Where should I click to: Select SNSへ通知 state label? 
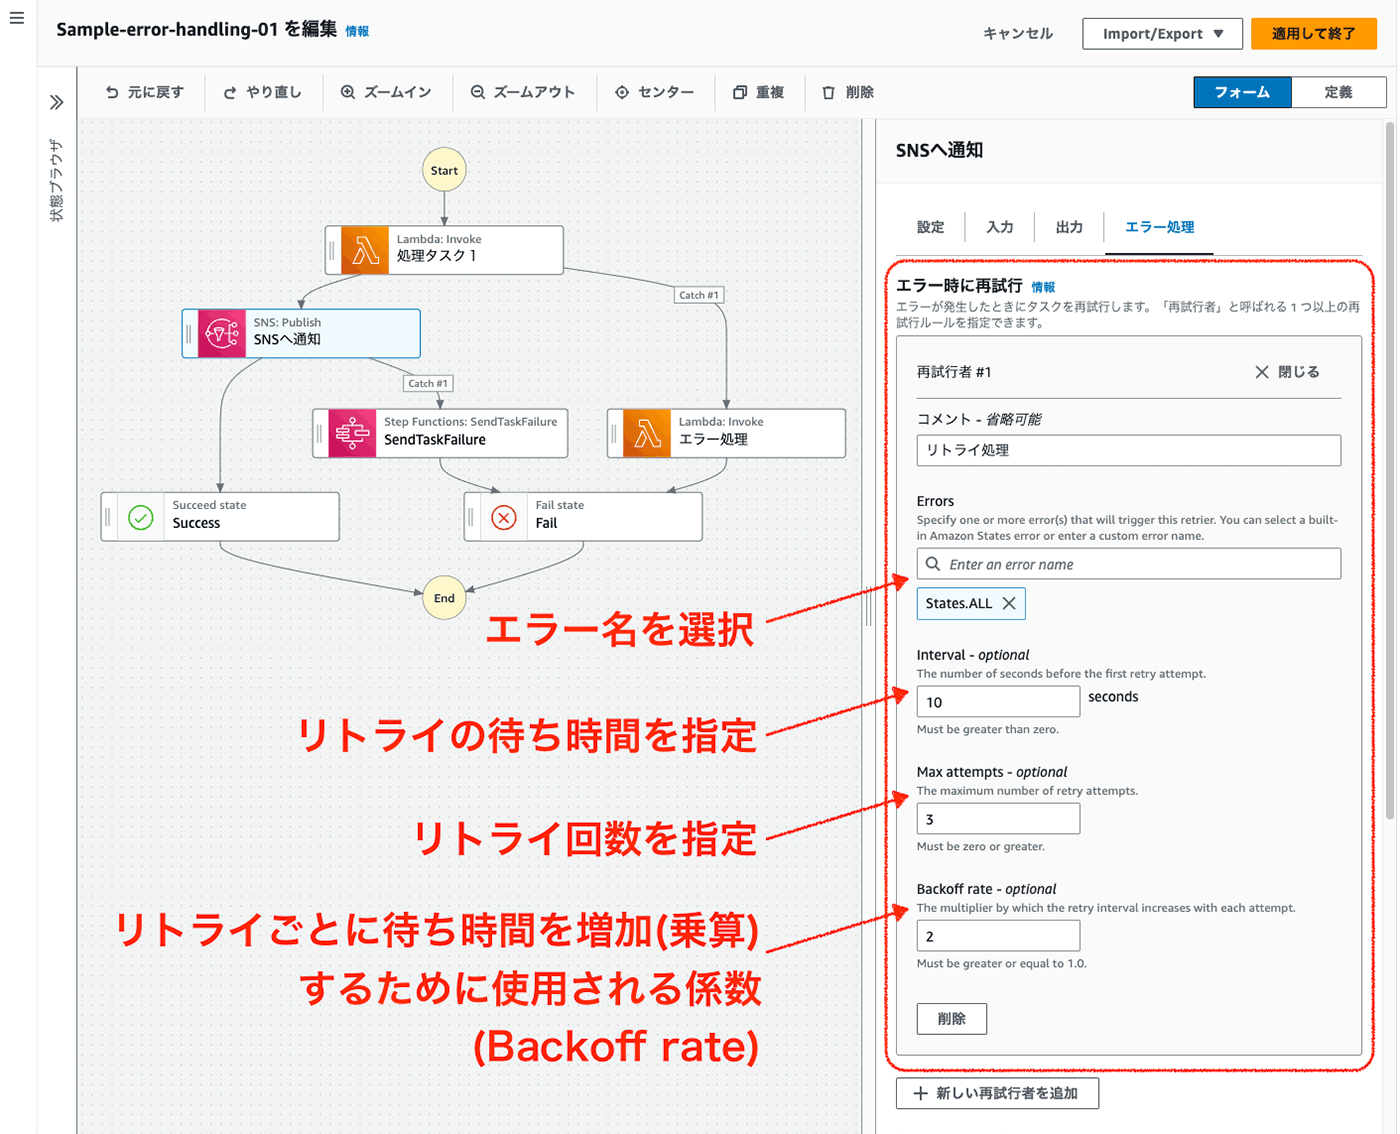coord(287,340)
